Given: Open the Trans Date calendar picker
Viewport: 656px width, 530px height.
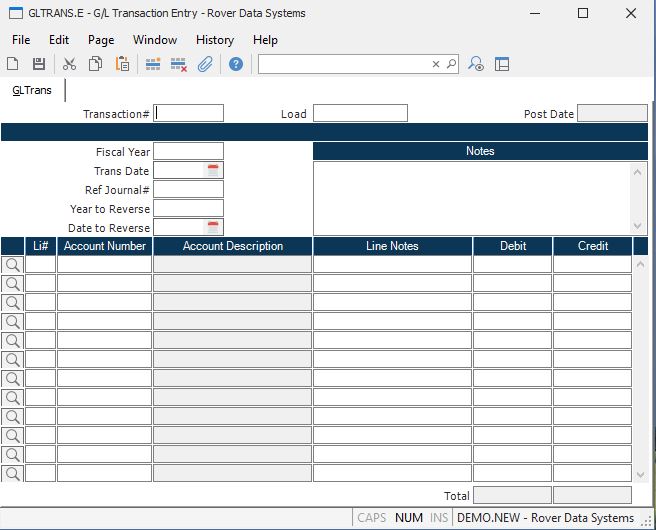Looking at the screenshot, I should [x=213, y=171].
